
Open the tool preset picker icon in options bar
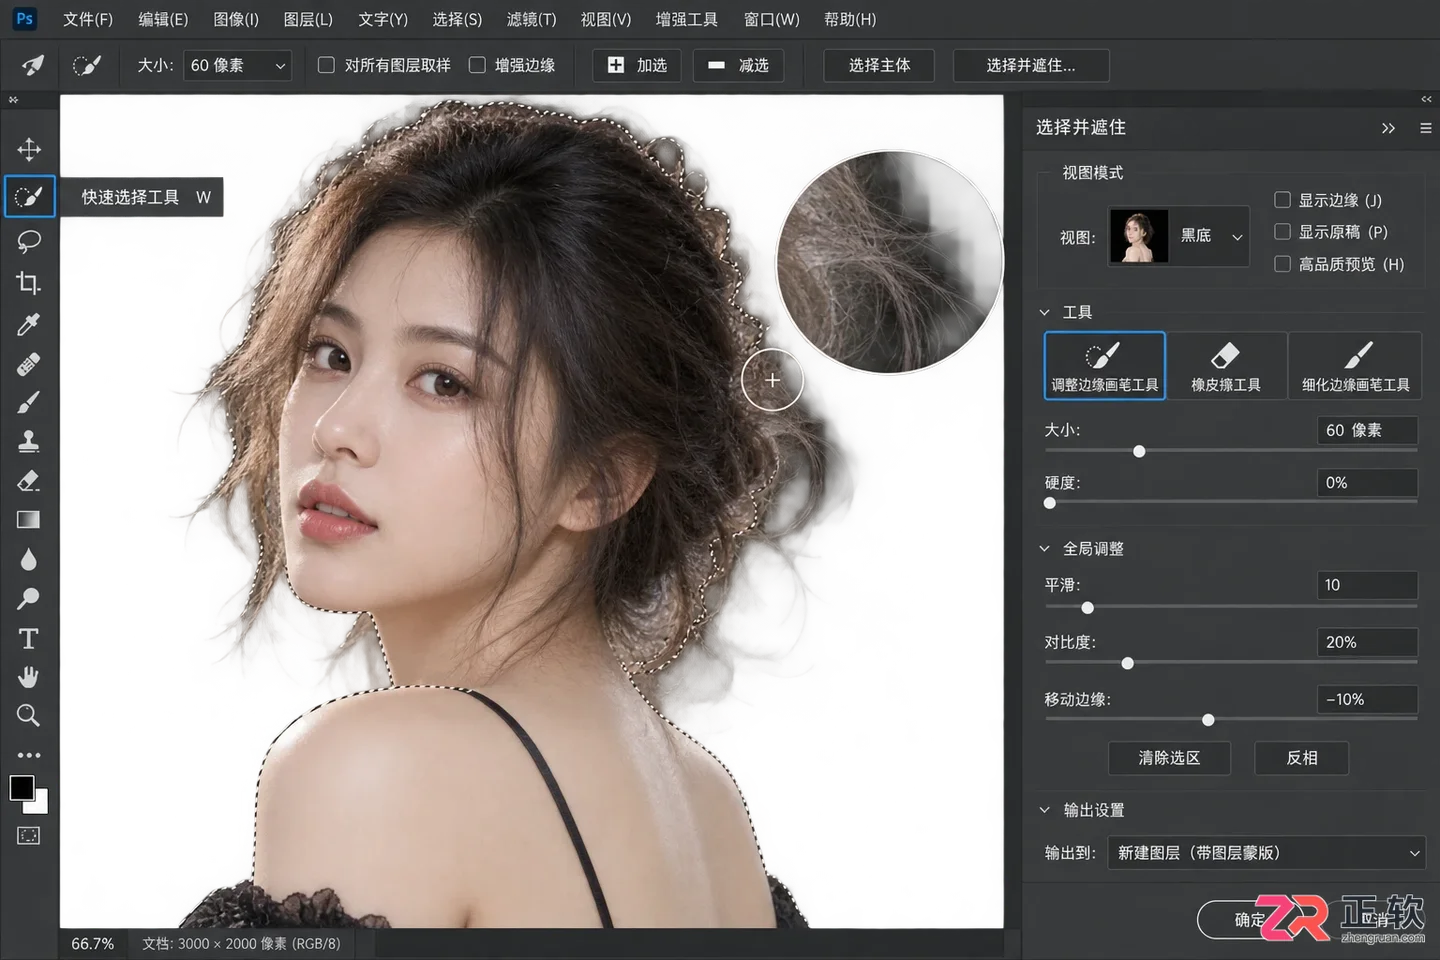pyautogui.click(x=33, y=66)
